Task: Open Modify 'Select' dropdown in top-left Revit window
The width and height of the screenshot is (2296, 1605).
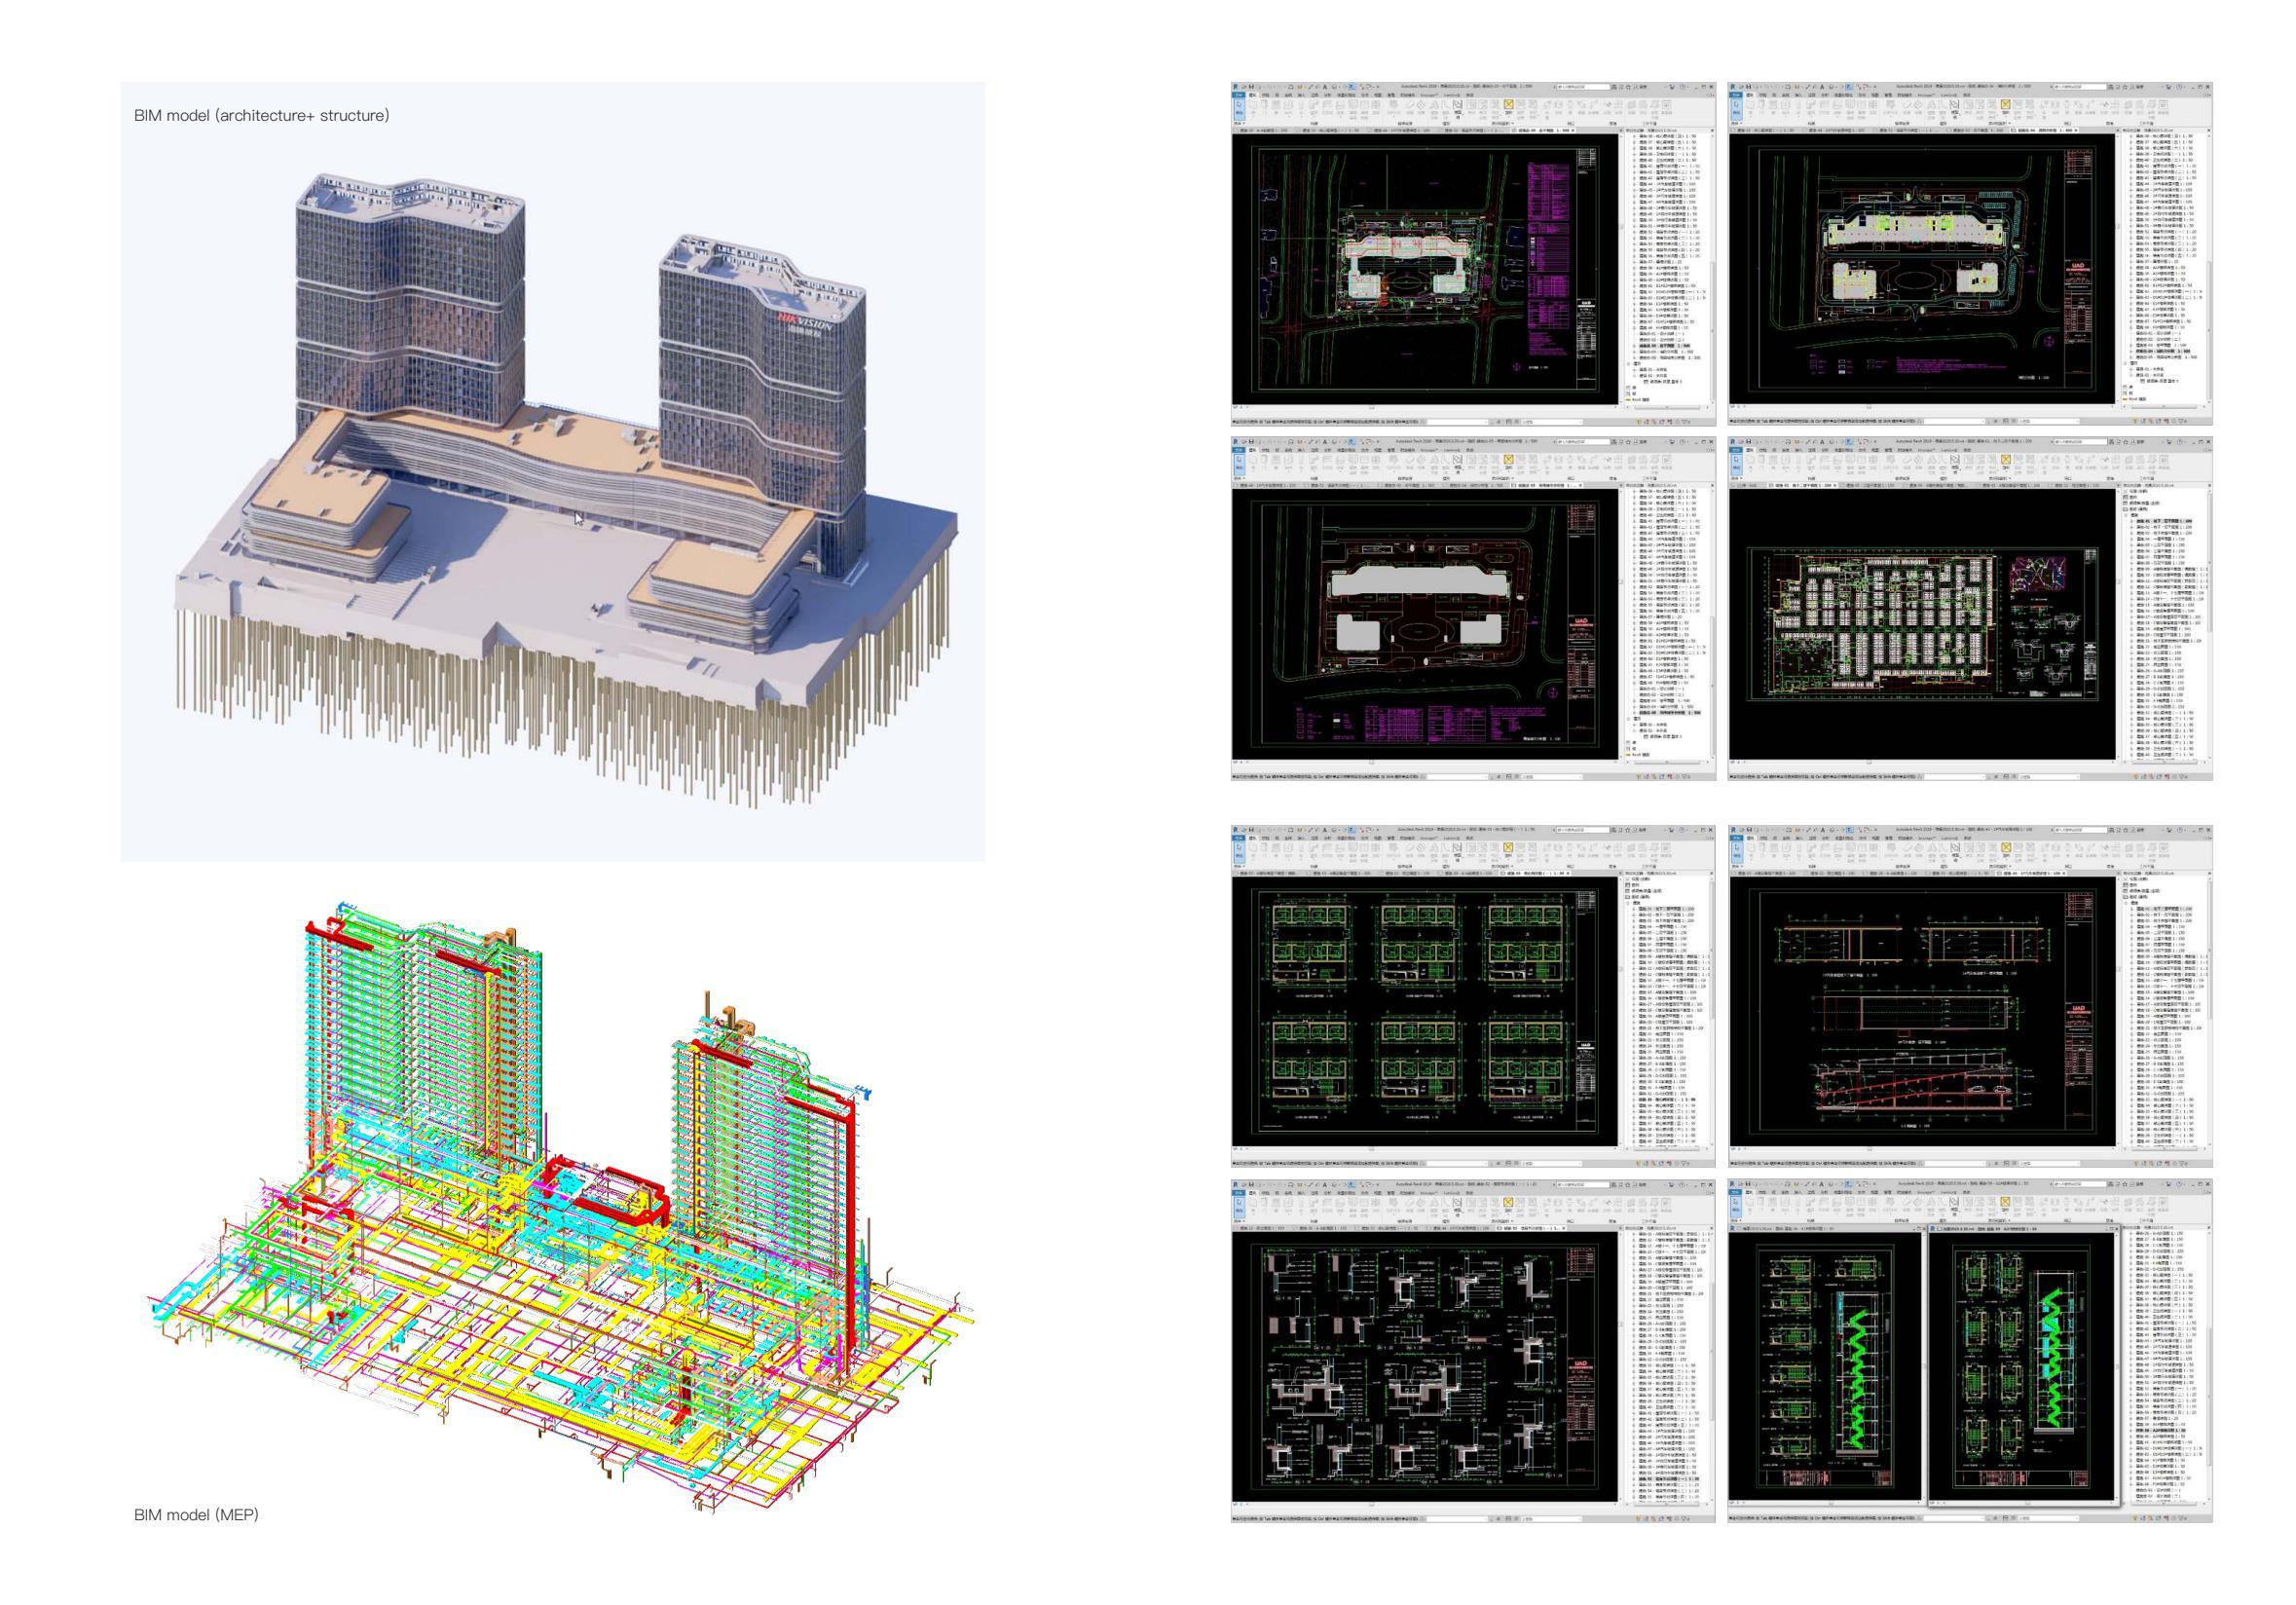Action: point(1240,123)
